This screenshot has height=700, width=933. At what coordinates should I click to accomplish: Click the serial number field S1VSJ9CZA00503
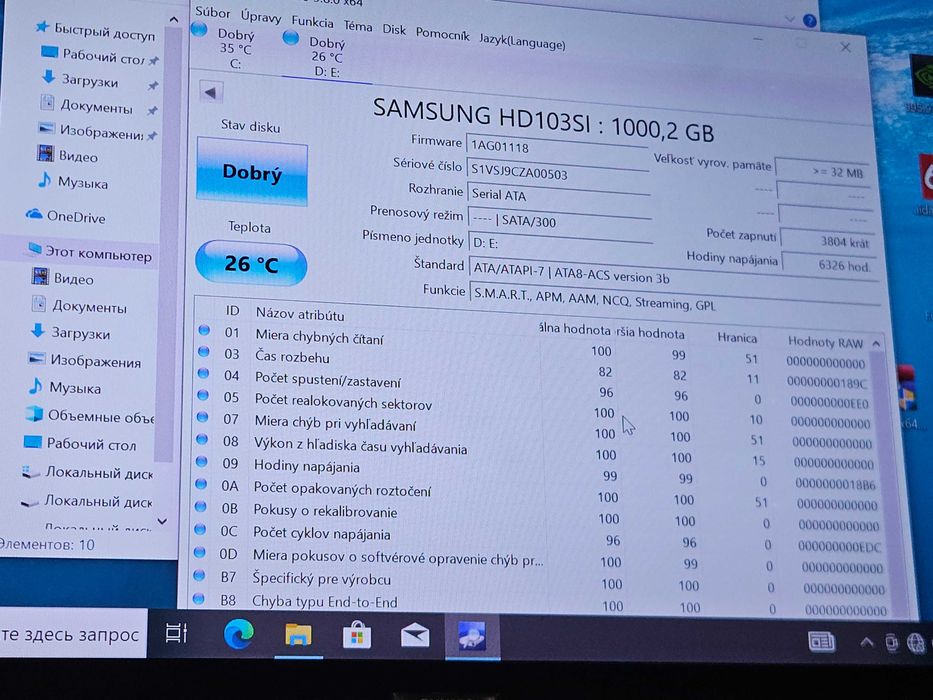click(558, 173)
